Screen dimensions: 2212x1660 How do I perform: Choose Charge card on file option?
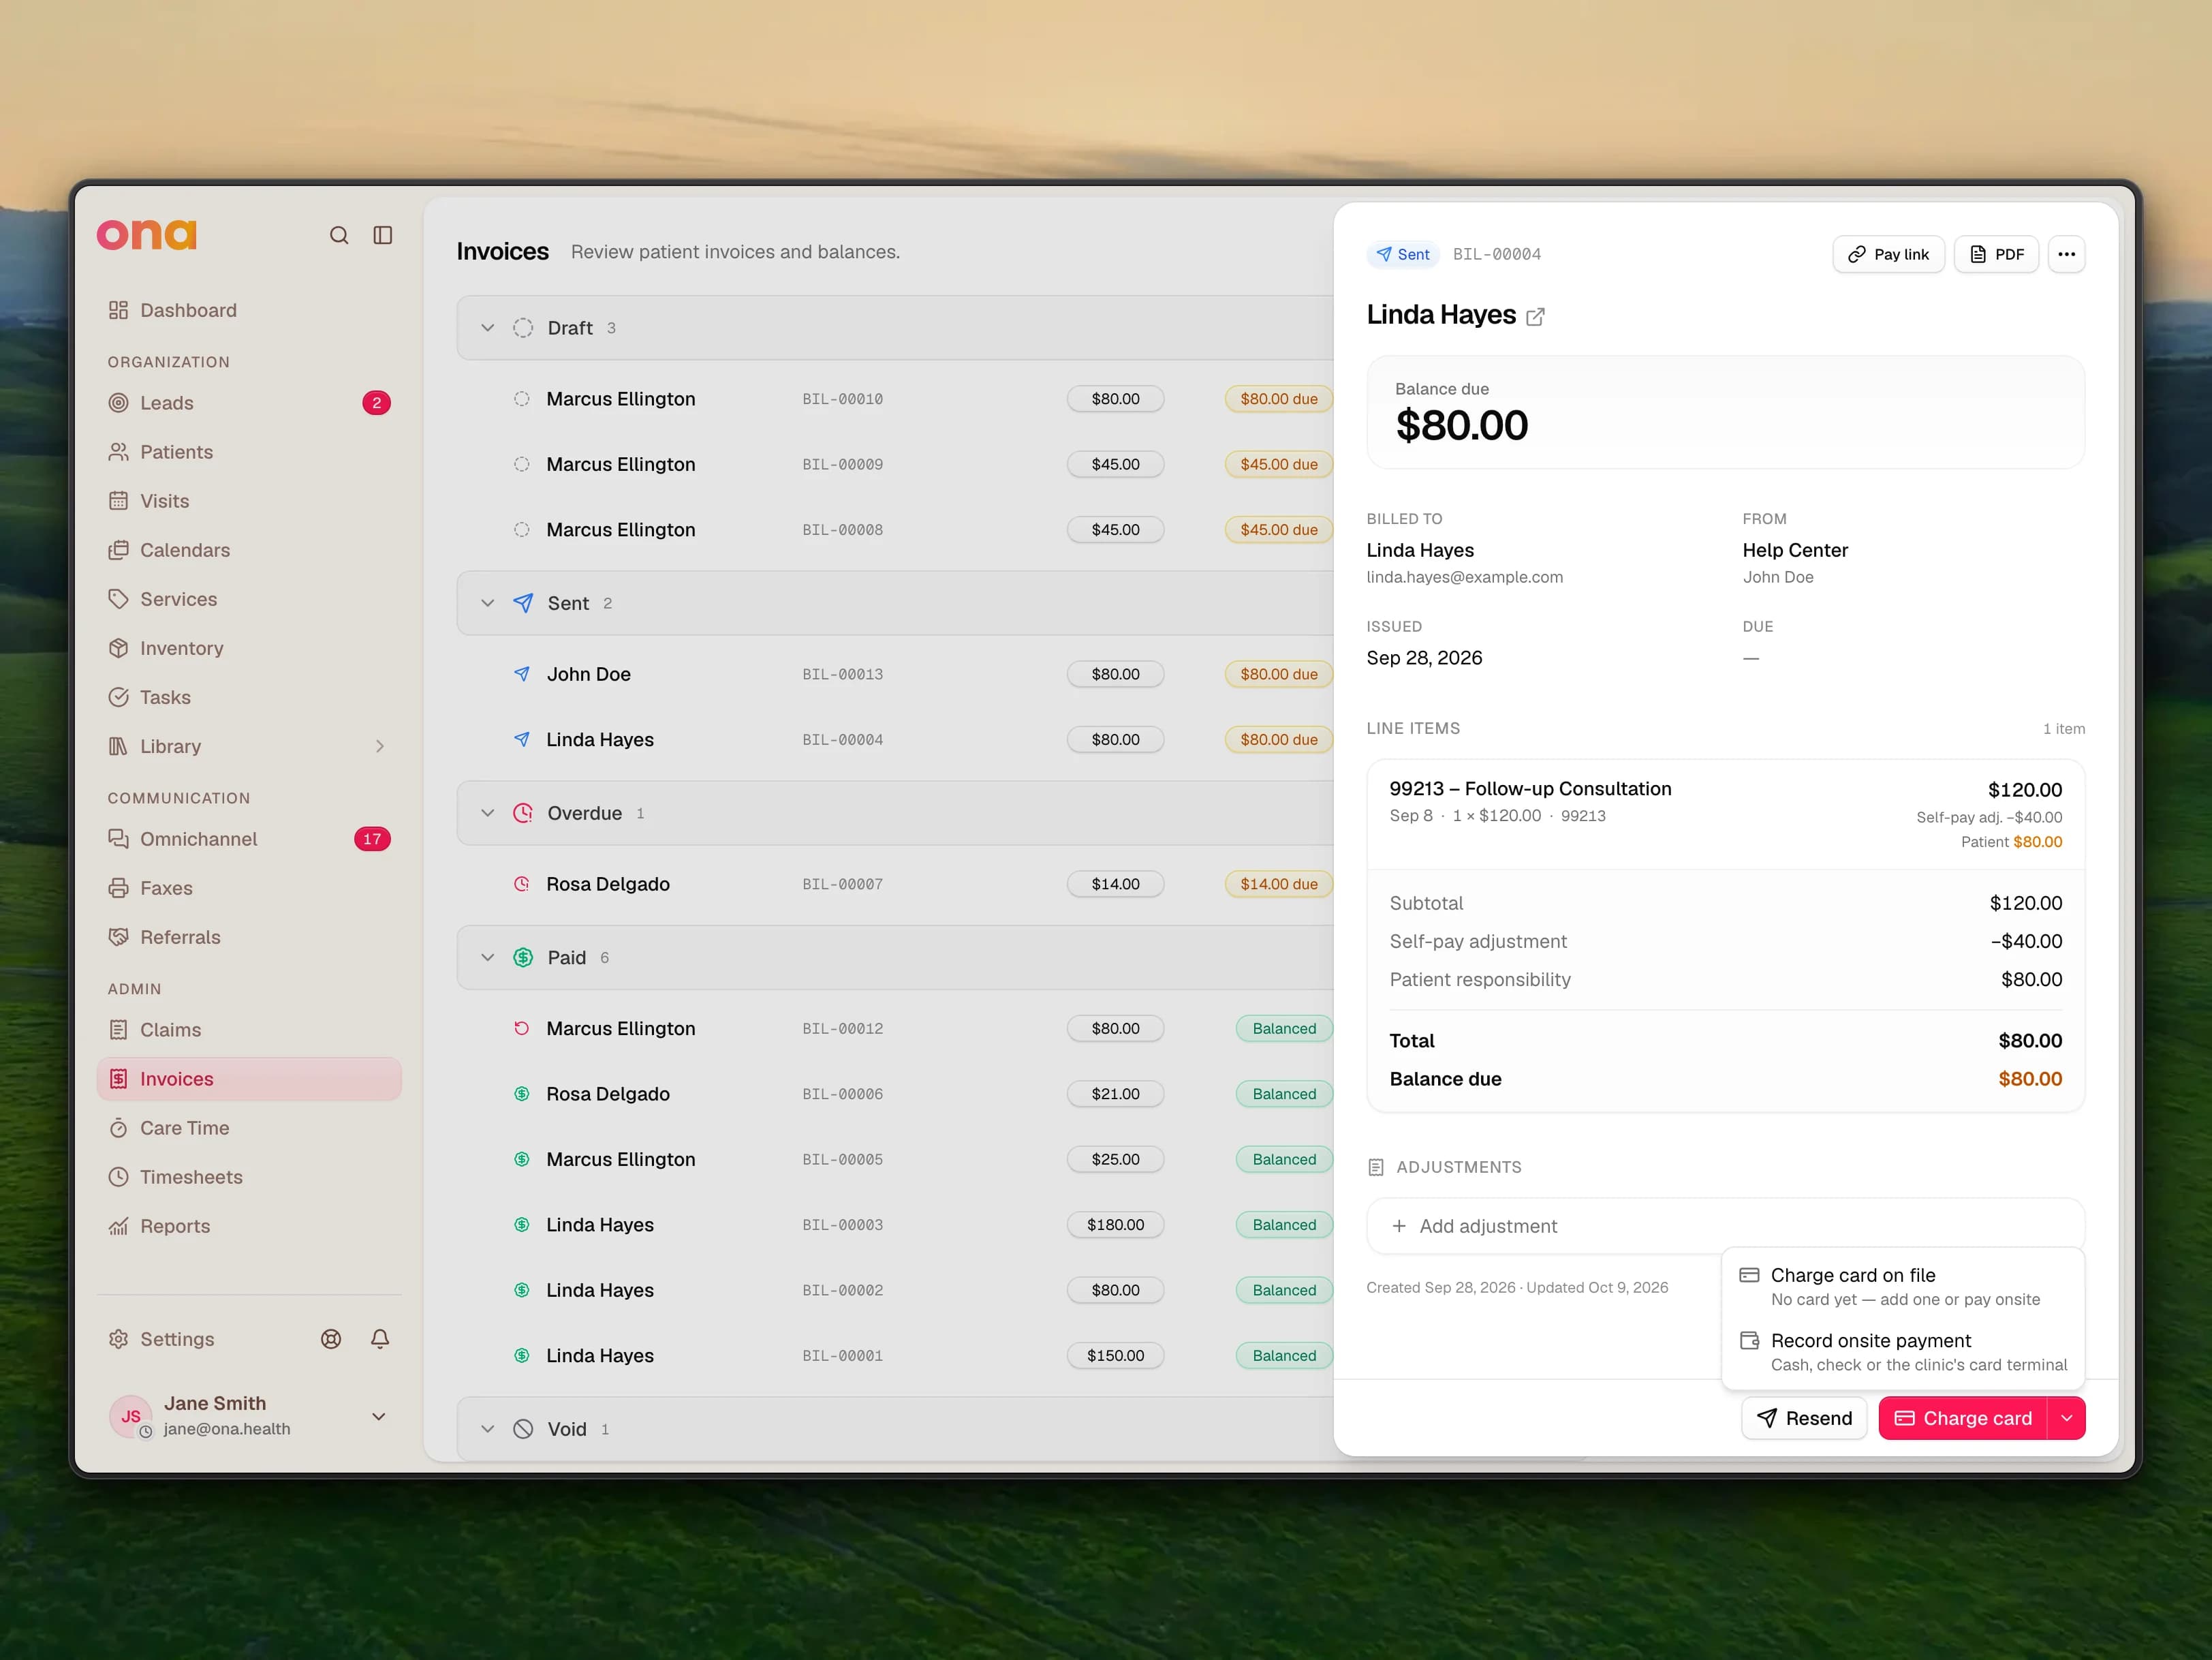1903,1286
